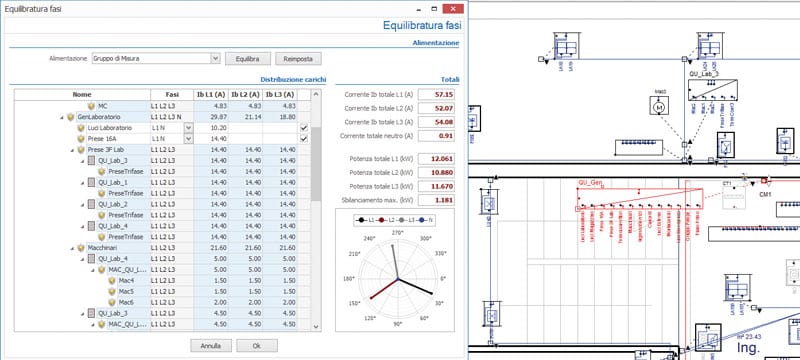800x360 pixels.
Task: Collapse the GenLaboratorio tree node
Action: pyautogui.click(x=62, y=118)
